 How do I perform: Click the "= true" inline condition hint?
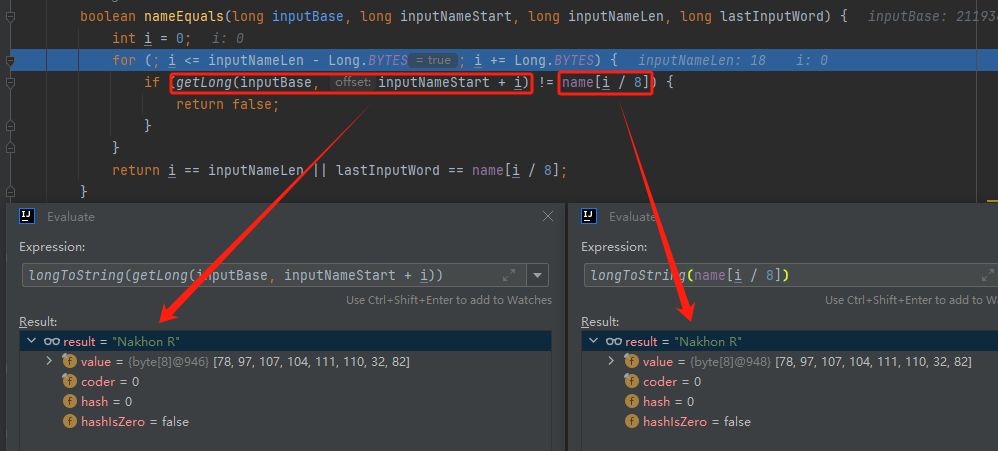(432, 60)
